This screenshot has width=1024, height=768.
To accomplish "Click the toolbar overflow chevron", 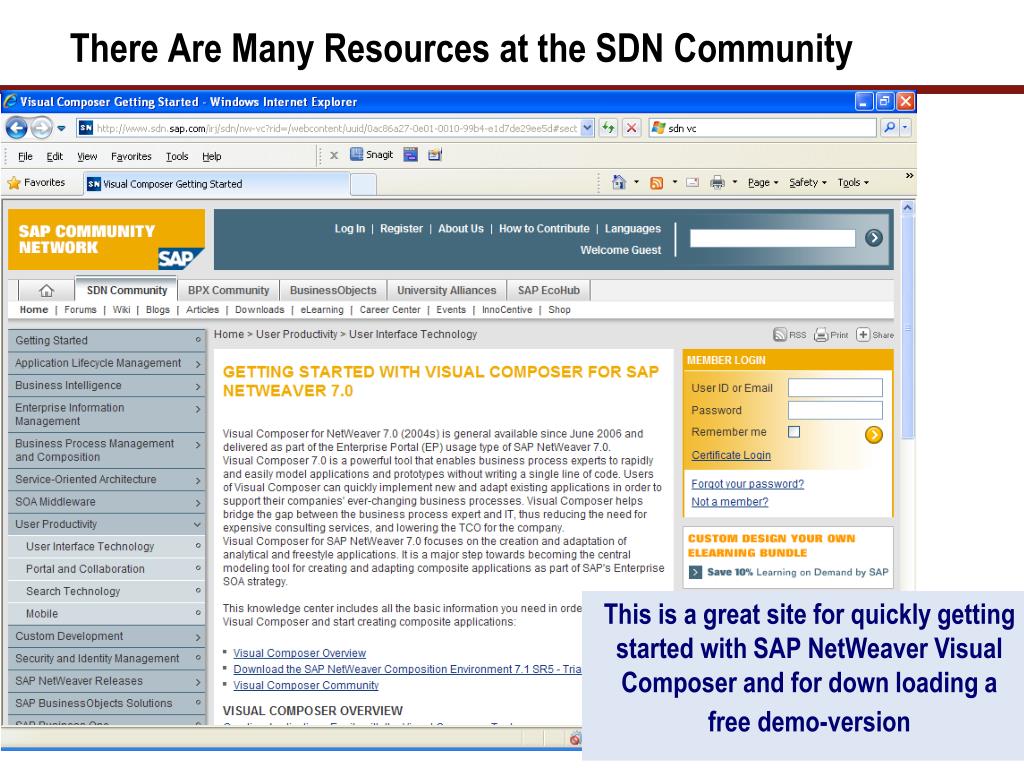I will click(x=909, y=176).
